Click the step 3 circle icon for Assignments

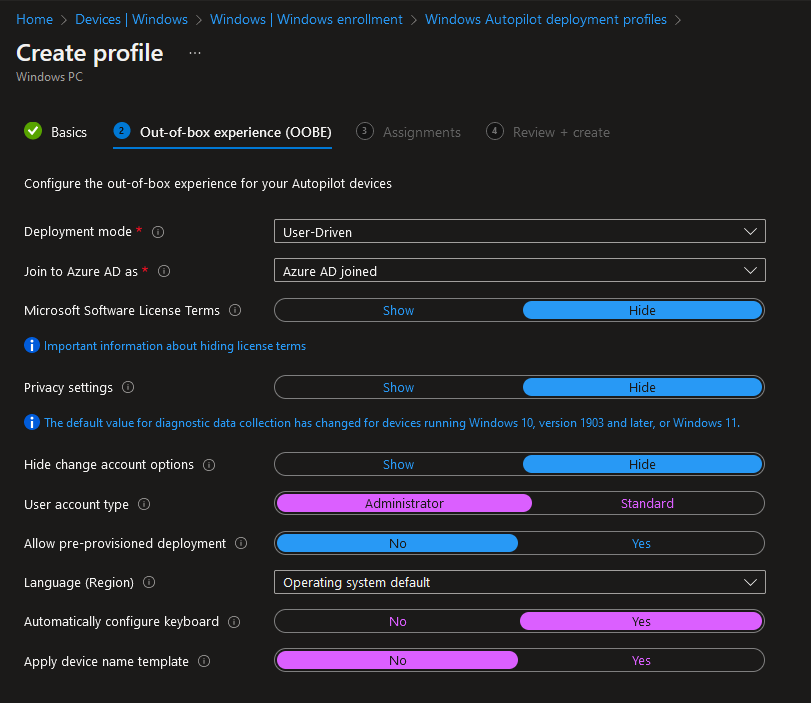[x=365, y=131]
